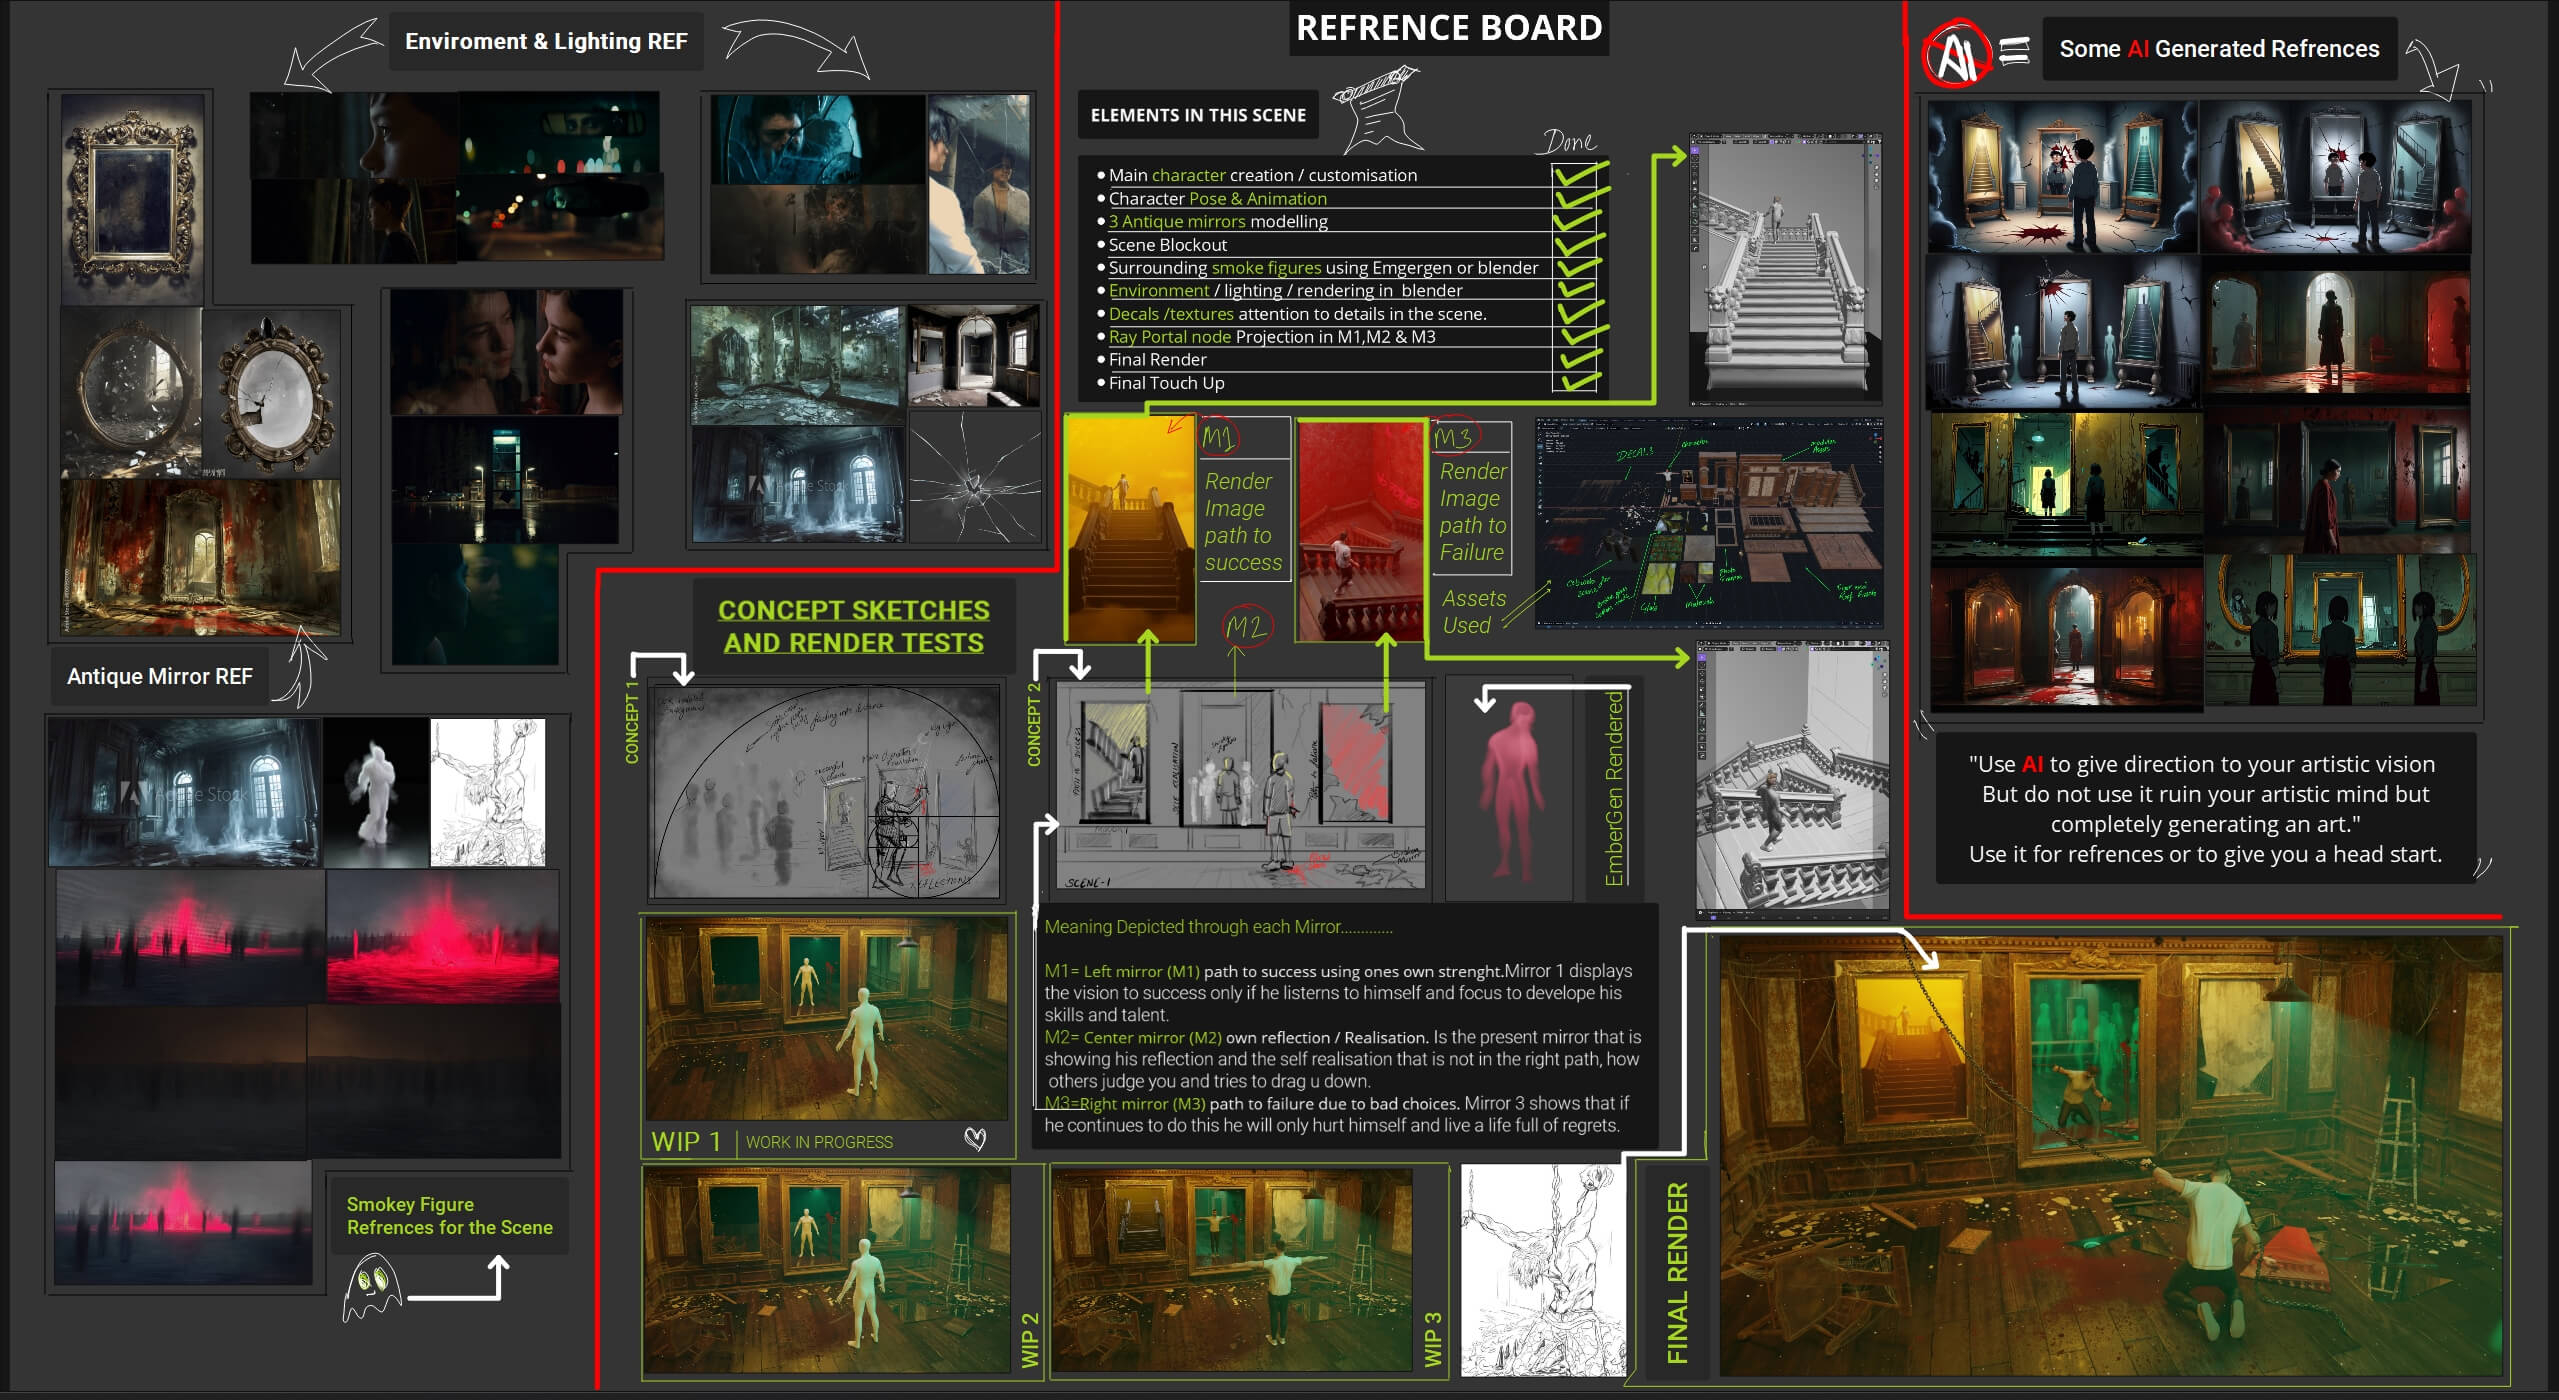Viewport: 2559px width, 1400px height.
Task: Click checkmark next to Scene Blockout
Action: pos(1580,244)
